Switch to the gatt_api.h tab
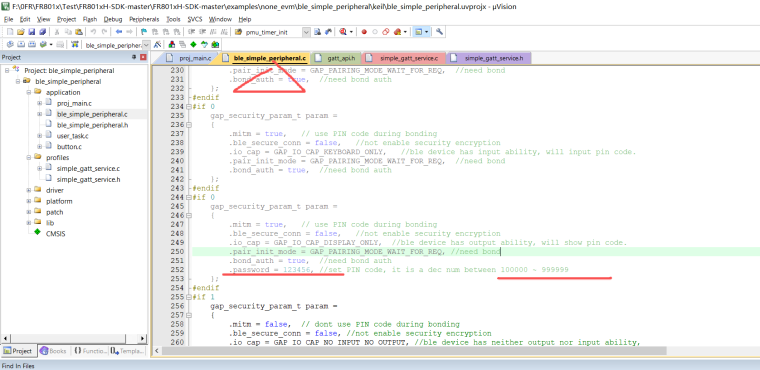Viewport: 760px width, 370px height. pyautogui.click(x=335, y=58)
